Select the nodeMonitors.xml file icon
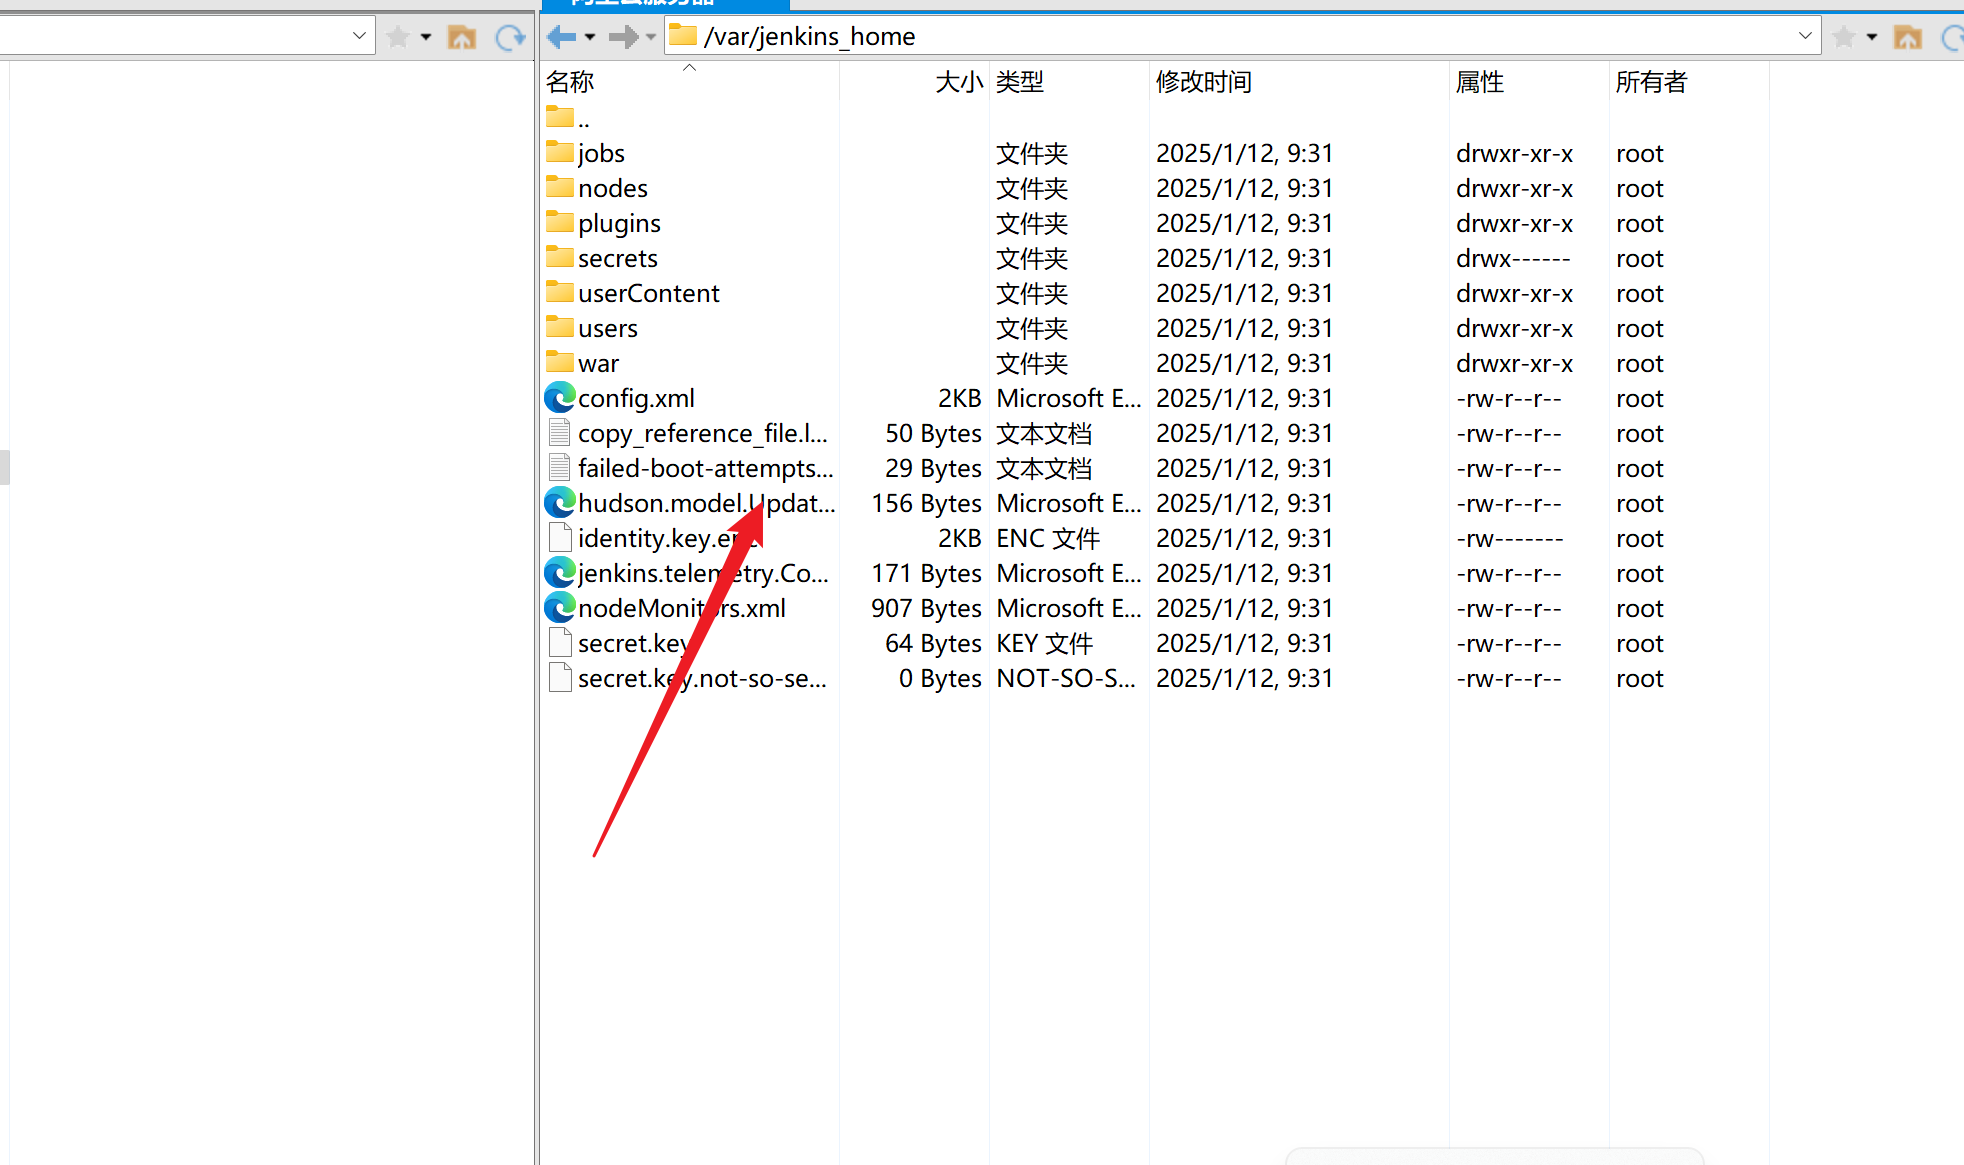 (560, 608)
